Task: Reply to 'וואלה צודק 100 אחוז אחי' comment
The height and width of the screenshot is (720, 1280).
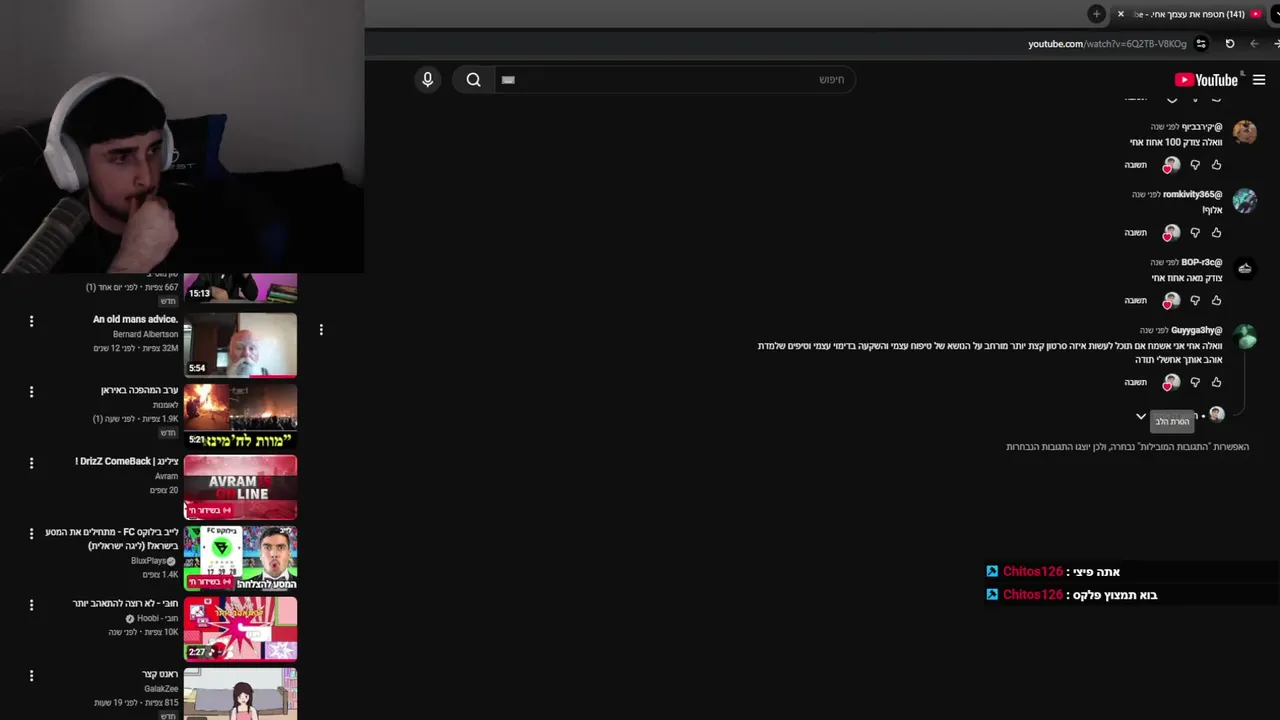Action: pyautogui.click(x=1135, y=165)
